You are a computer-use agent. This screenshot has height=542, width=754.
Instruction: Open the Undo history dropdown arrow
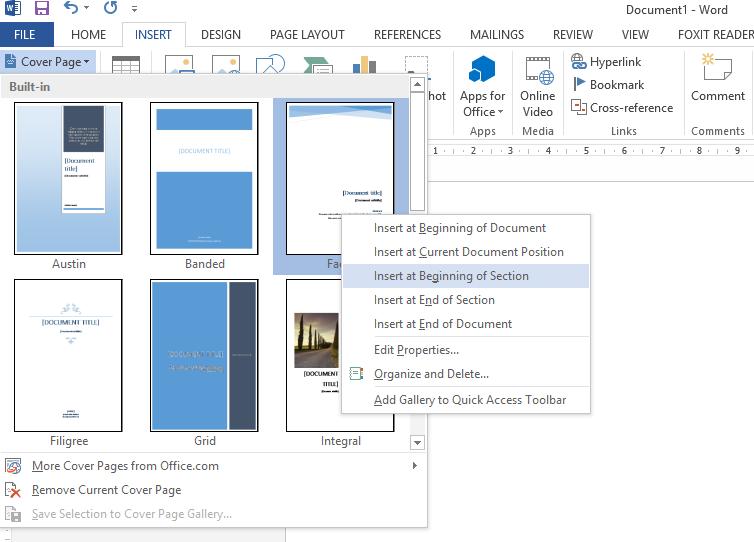coord(87,8)
